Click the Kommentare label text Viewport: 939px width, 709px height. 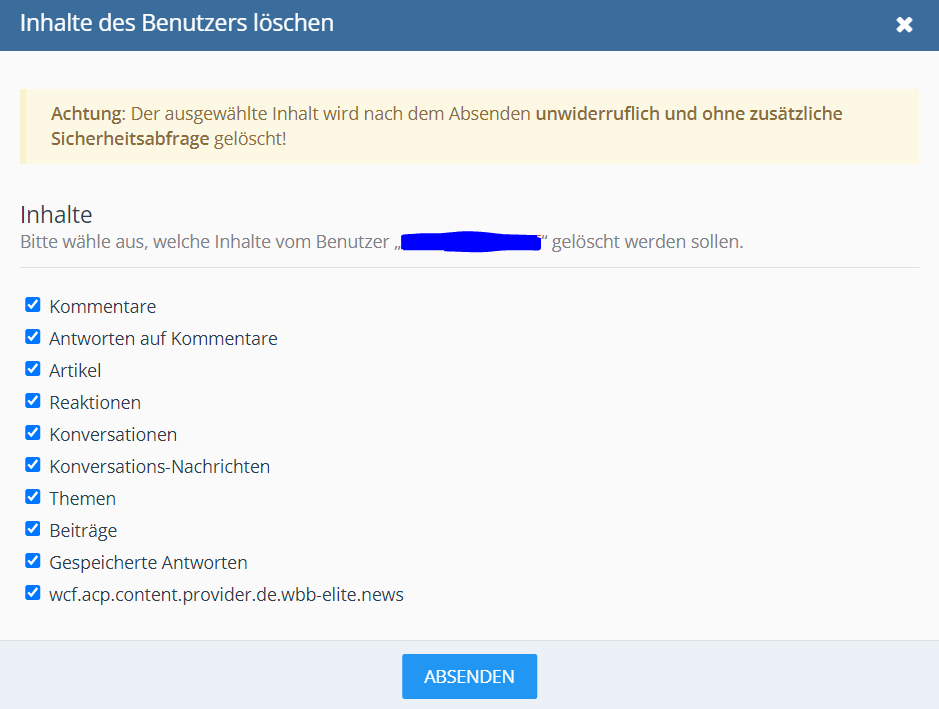tap(103, 307)
